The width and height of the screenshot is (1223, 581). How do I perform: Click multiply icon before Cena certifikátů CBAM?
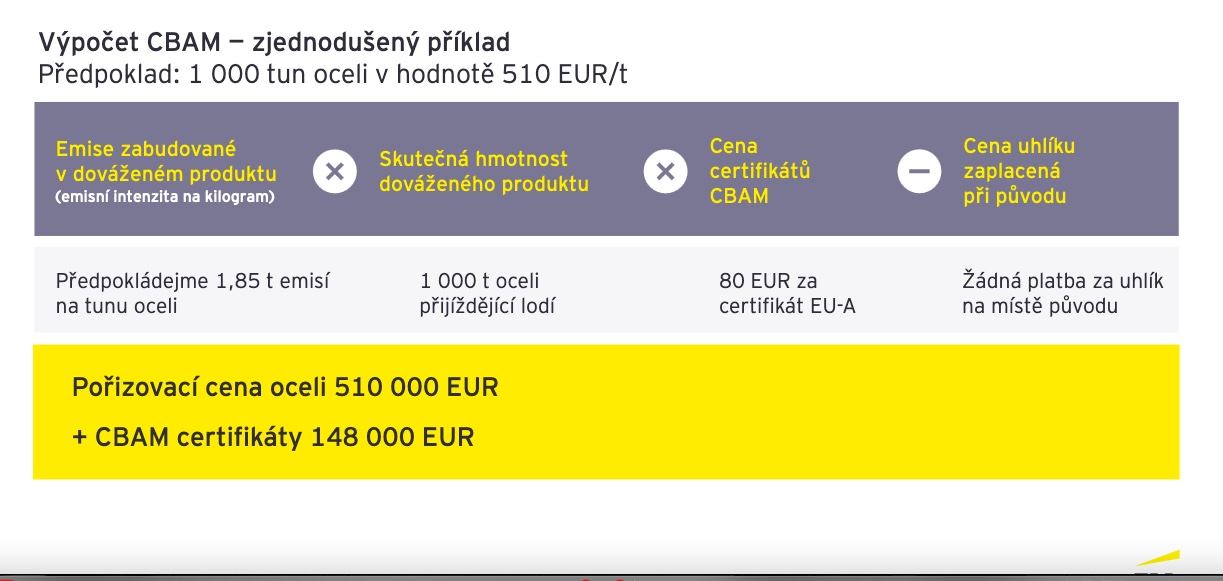[665, 171]
